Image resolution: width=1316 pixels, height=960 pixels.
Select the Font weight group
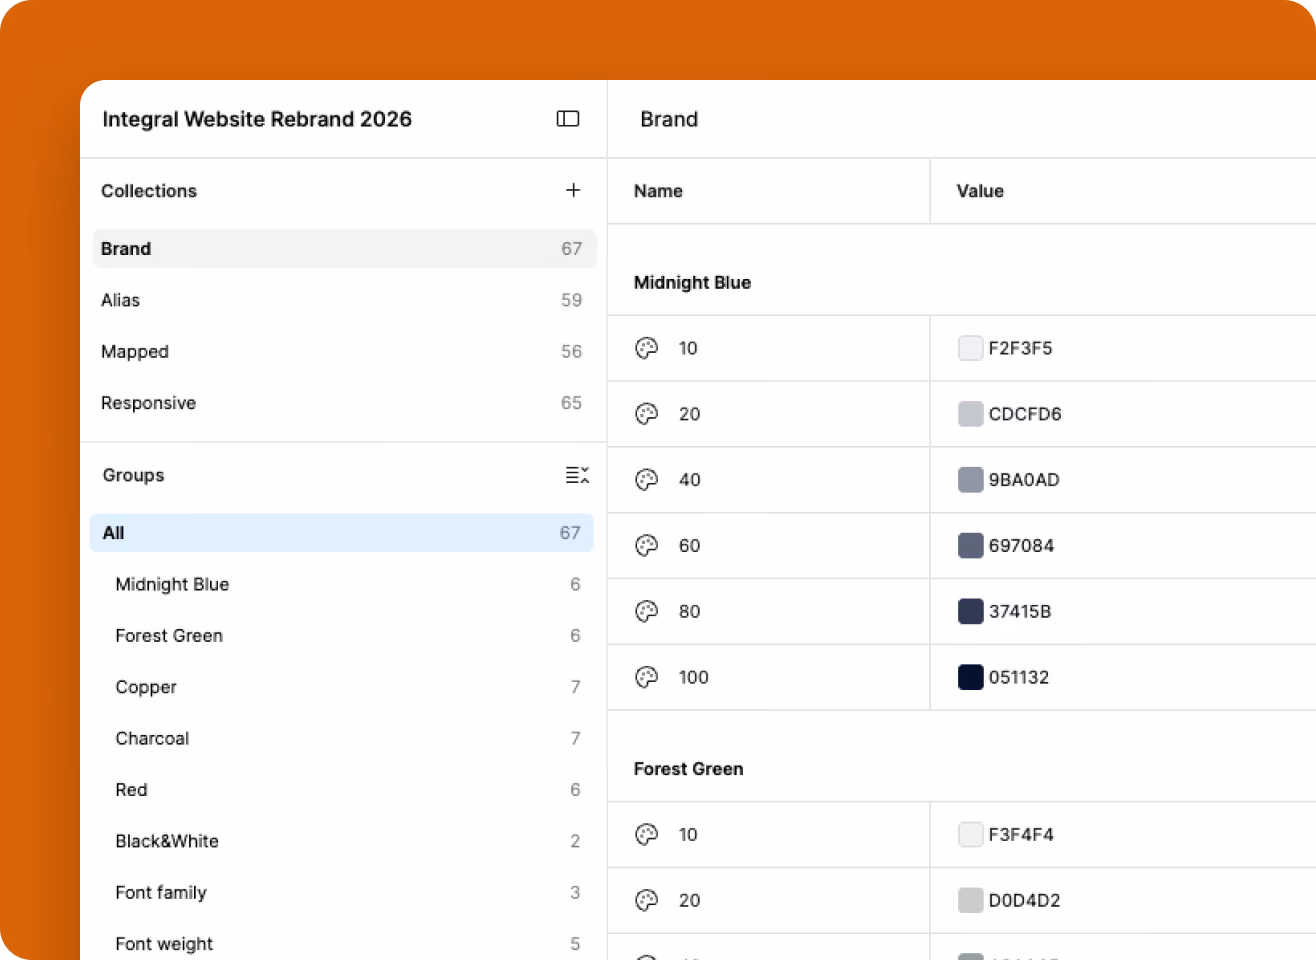click(342, 944)
